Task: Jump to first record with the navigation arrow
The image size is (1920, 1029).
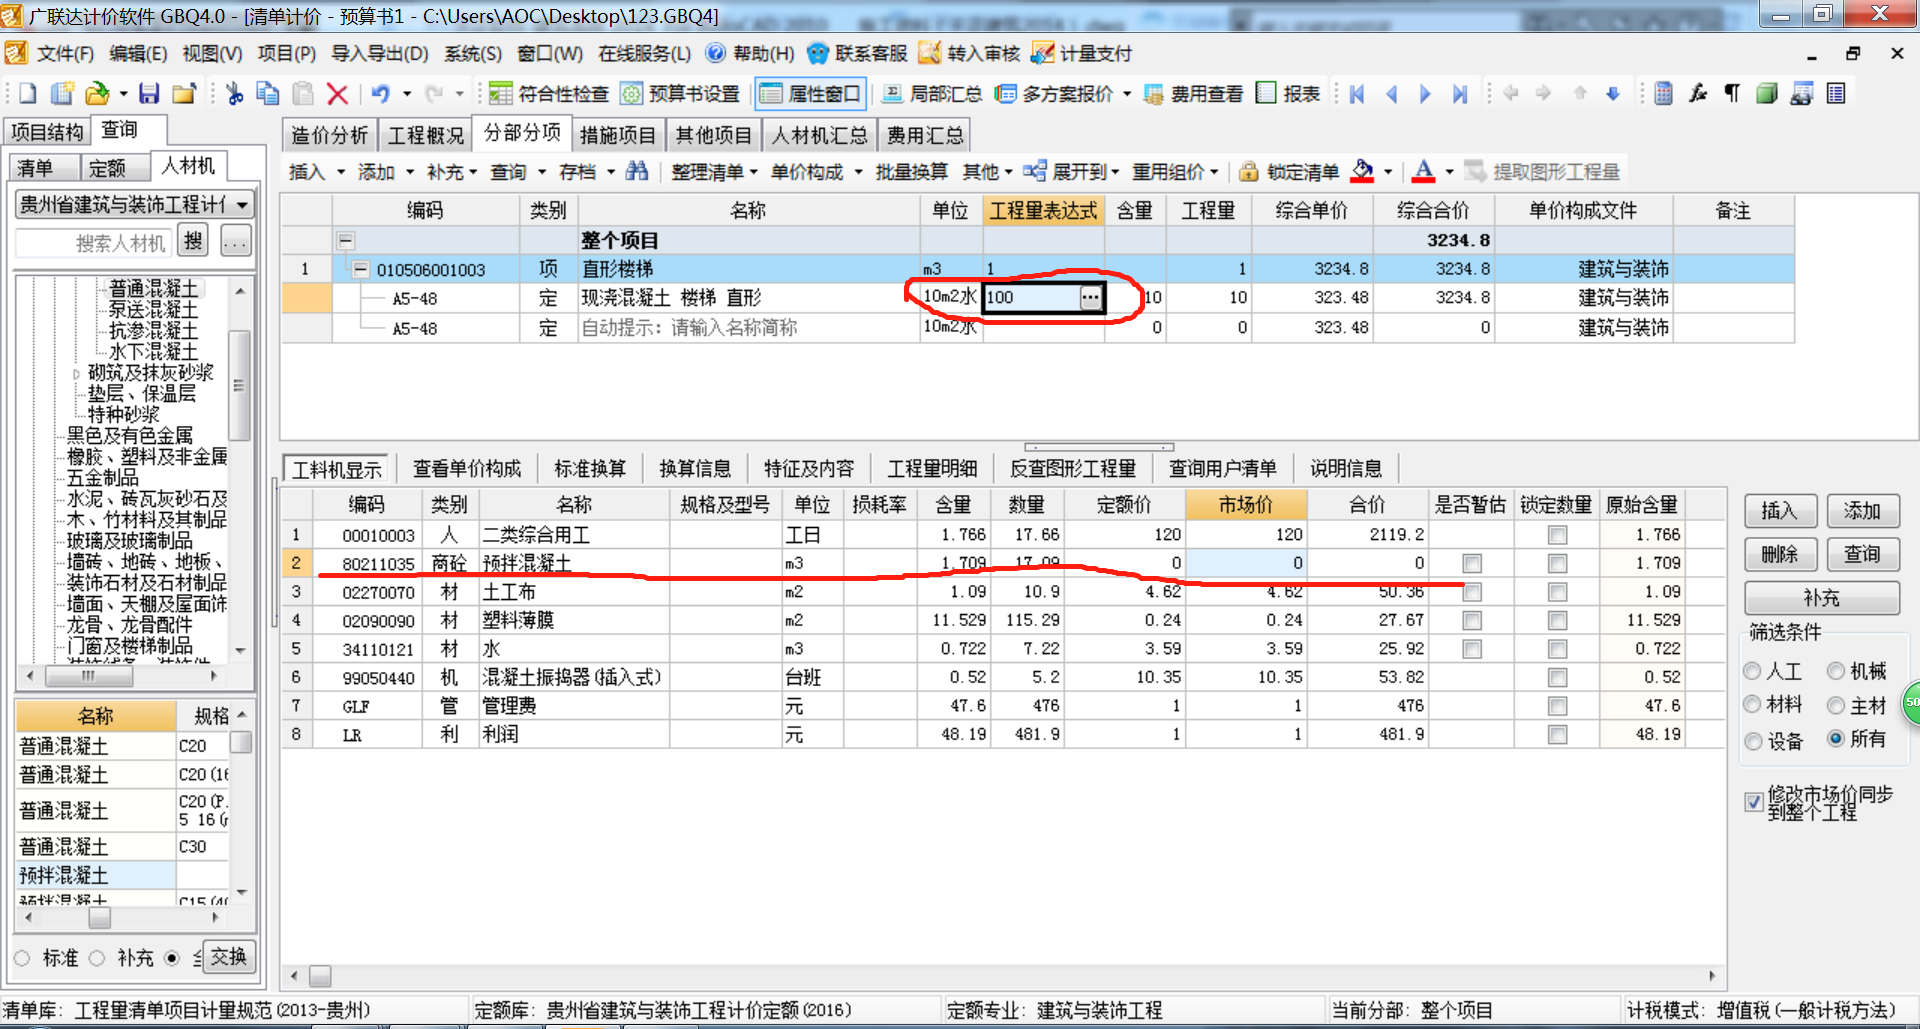Action: click(1357, 94)
